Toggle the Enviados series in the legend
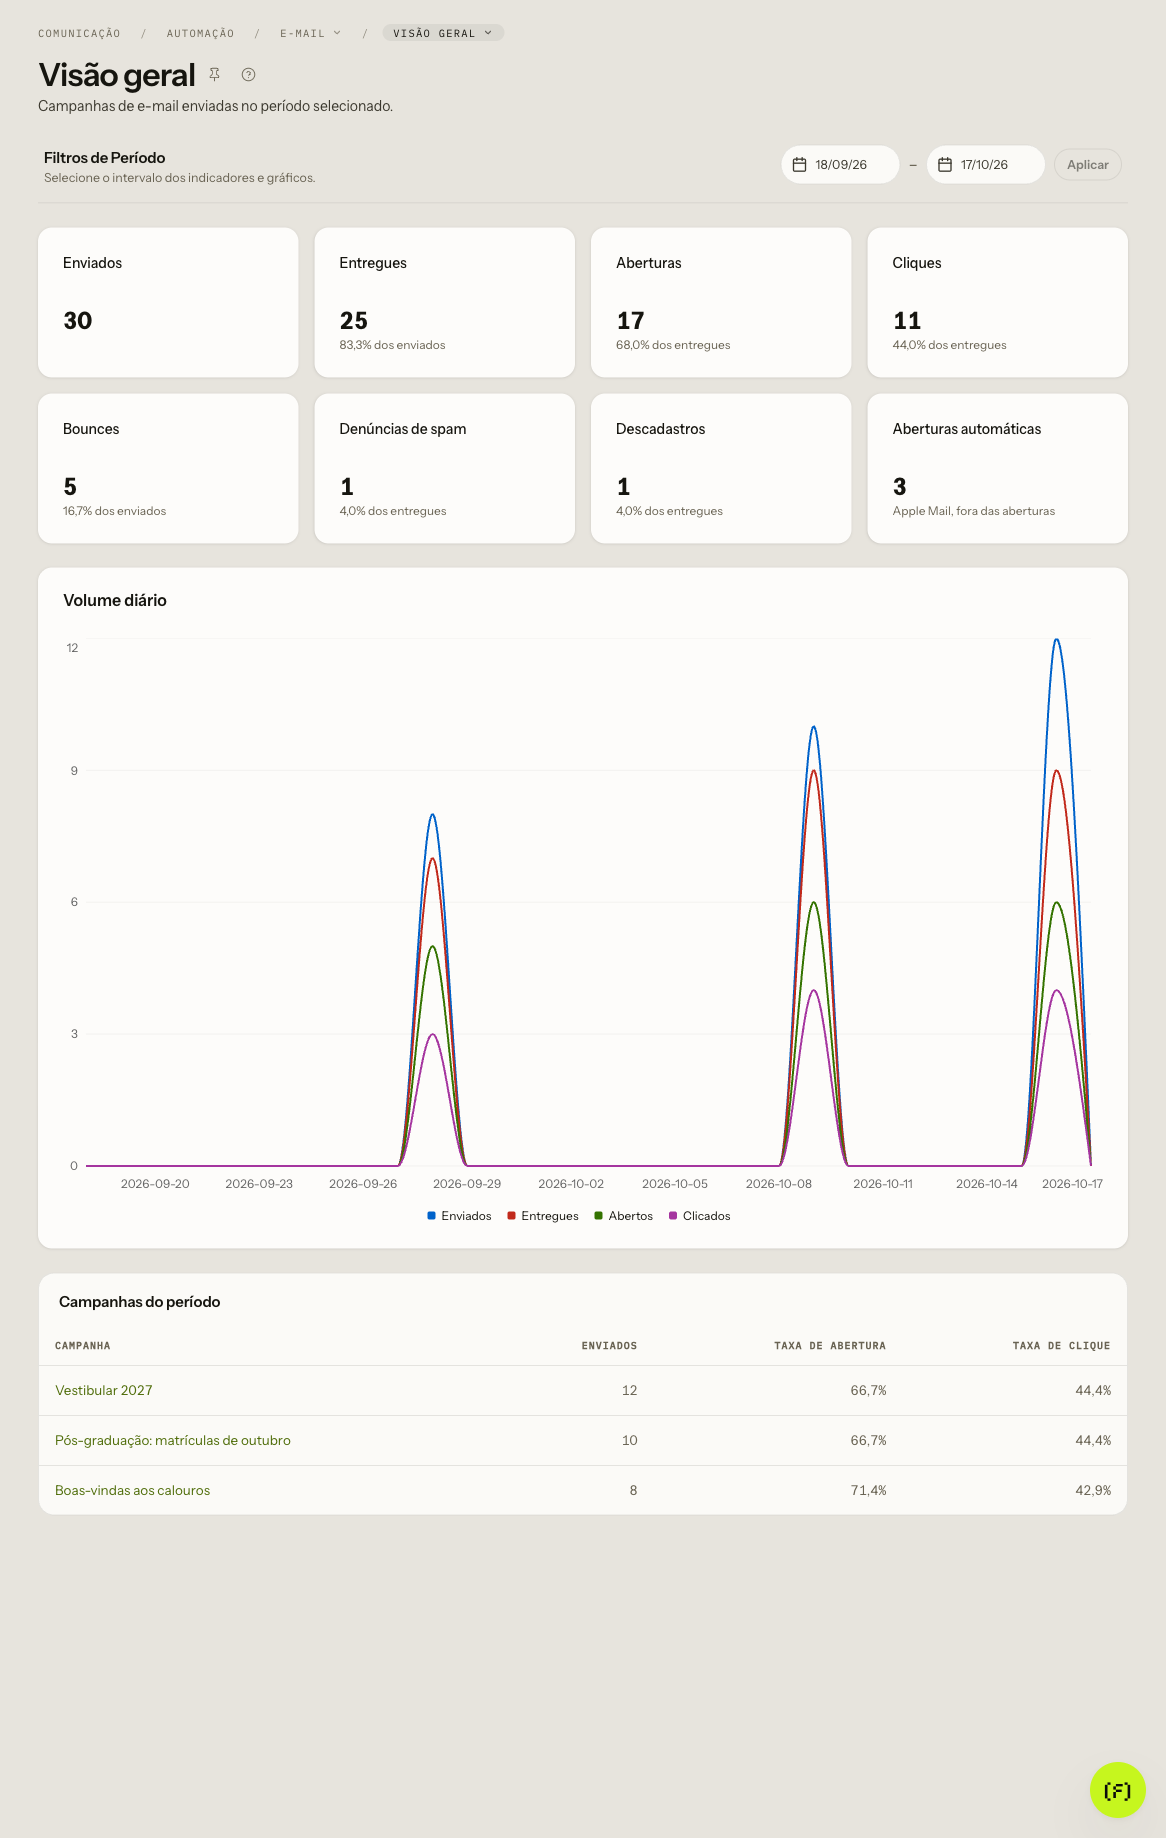Image resolution: width=1166 pixels, height=1838 pixels. pyautogui.click(x=459, y=1216)
